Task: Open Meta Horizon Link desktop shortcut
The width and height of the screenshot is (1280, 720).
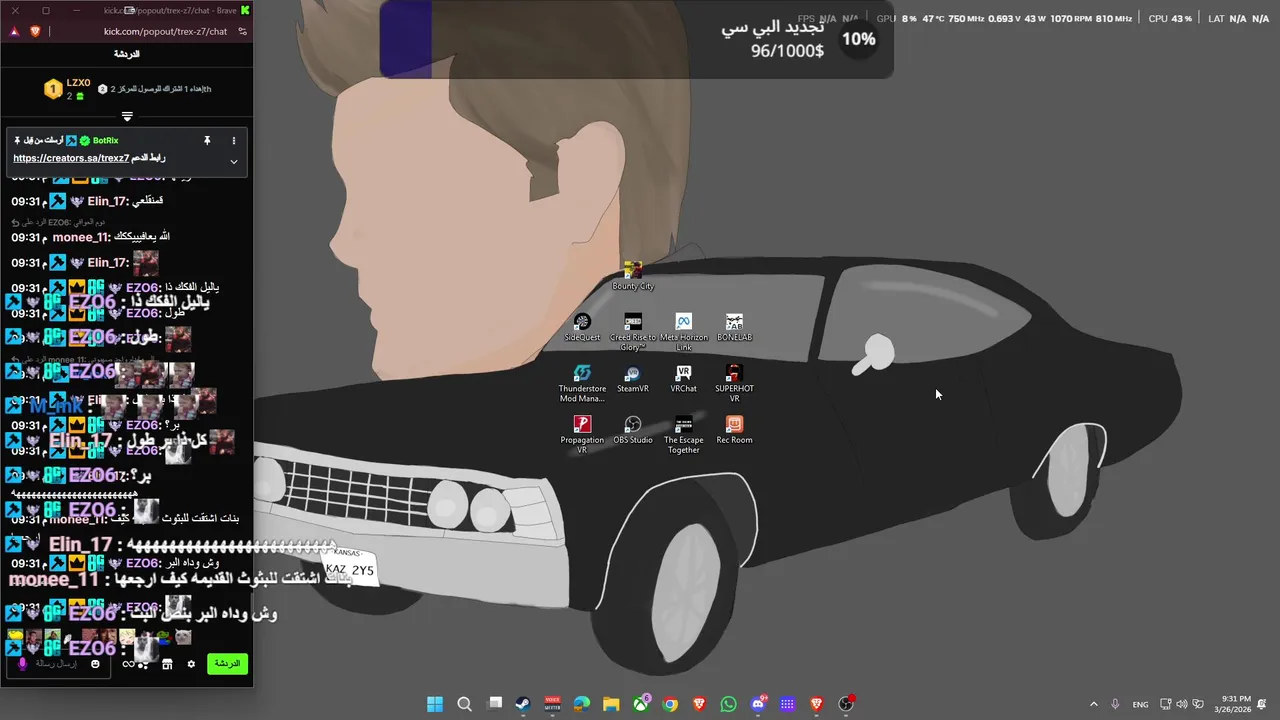Action: 684,332
